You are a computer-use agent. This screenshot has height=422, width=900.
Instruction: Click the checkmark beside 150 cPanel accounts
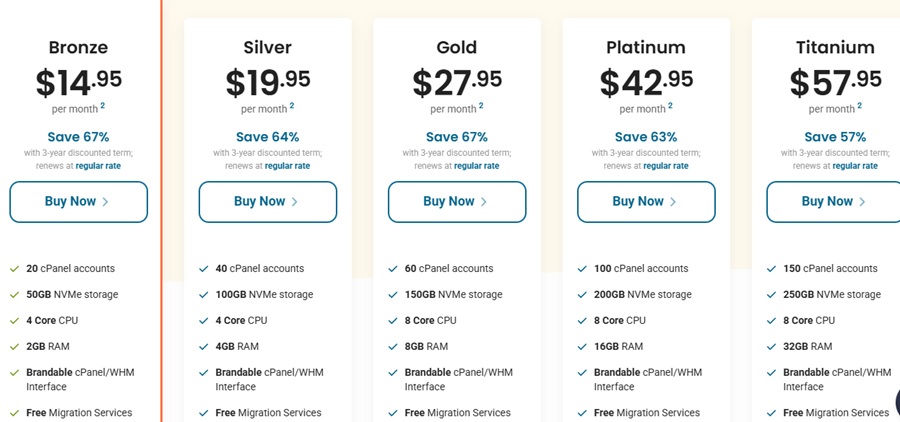click(772, 269)
